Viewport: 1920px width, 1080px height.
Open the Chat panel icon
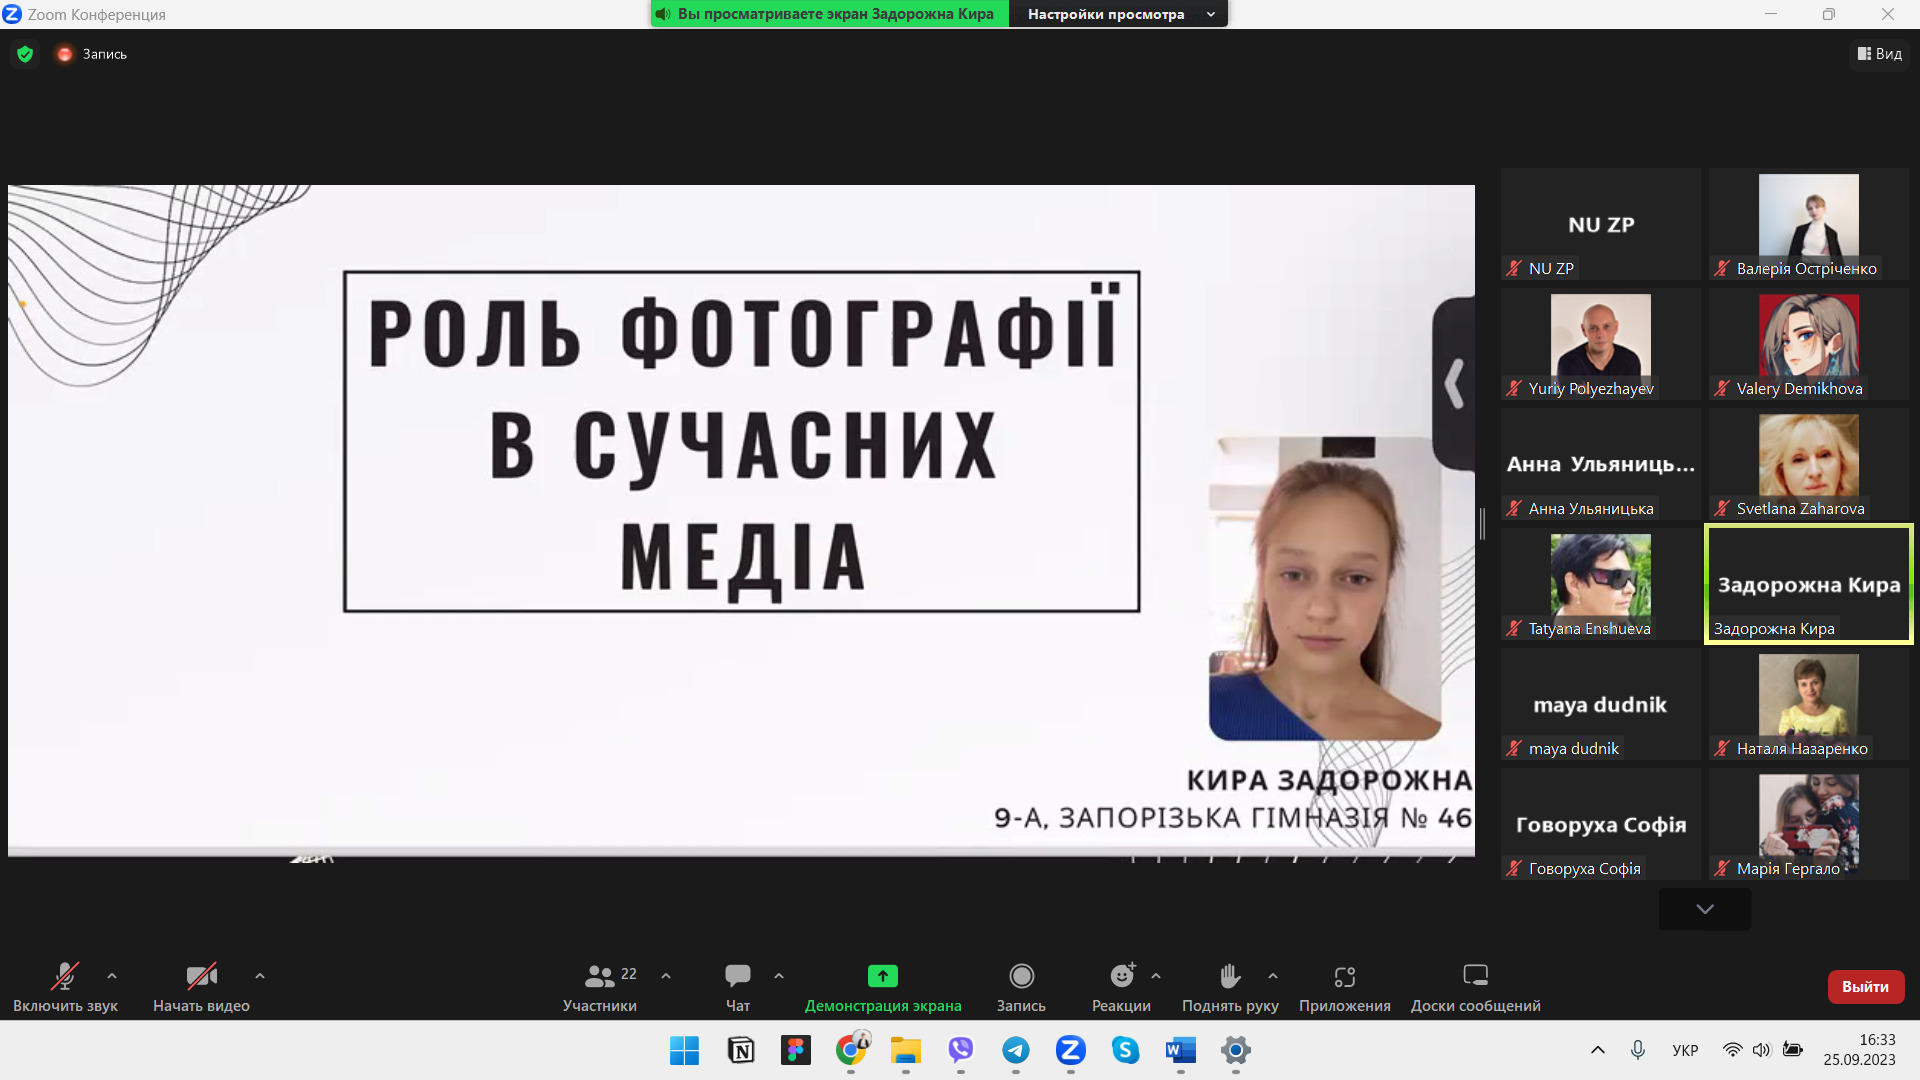point(738,976)
